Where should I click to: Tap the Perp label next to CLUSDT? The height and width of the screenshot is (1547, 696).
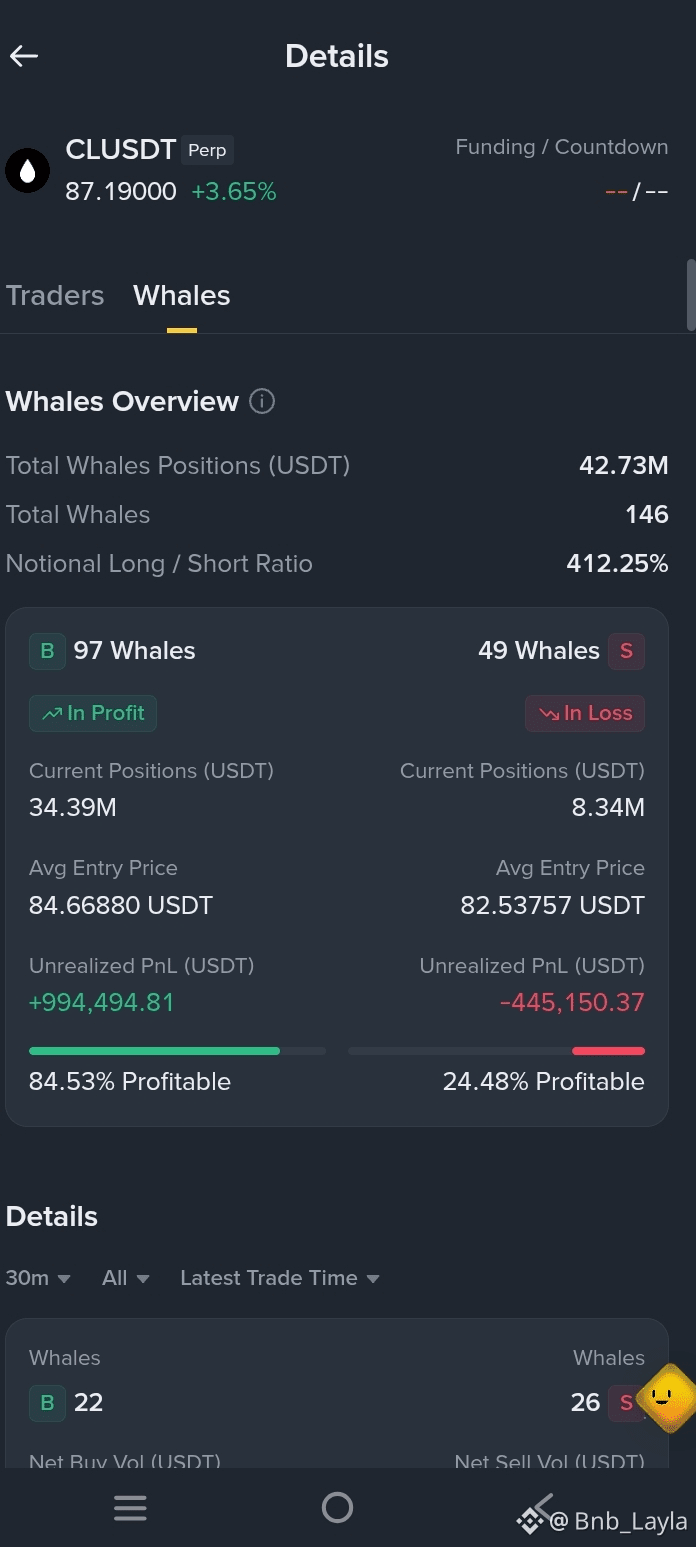click(x=207, y=150)
